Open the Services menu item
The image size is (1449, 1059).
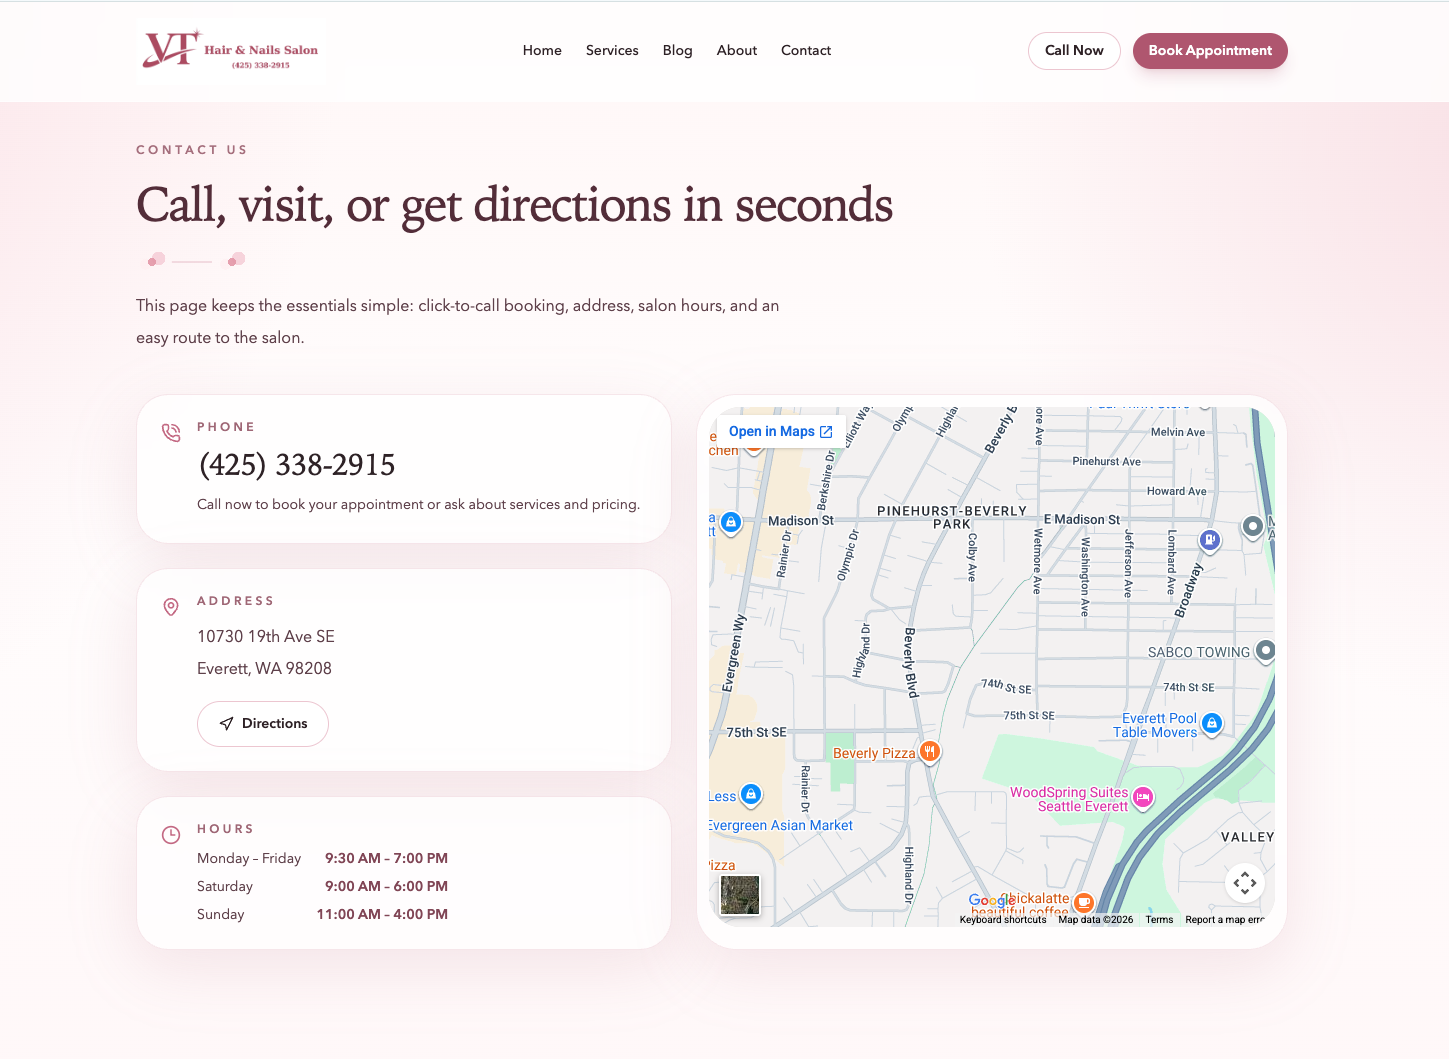click(x=612, y=50)
